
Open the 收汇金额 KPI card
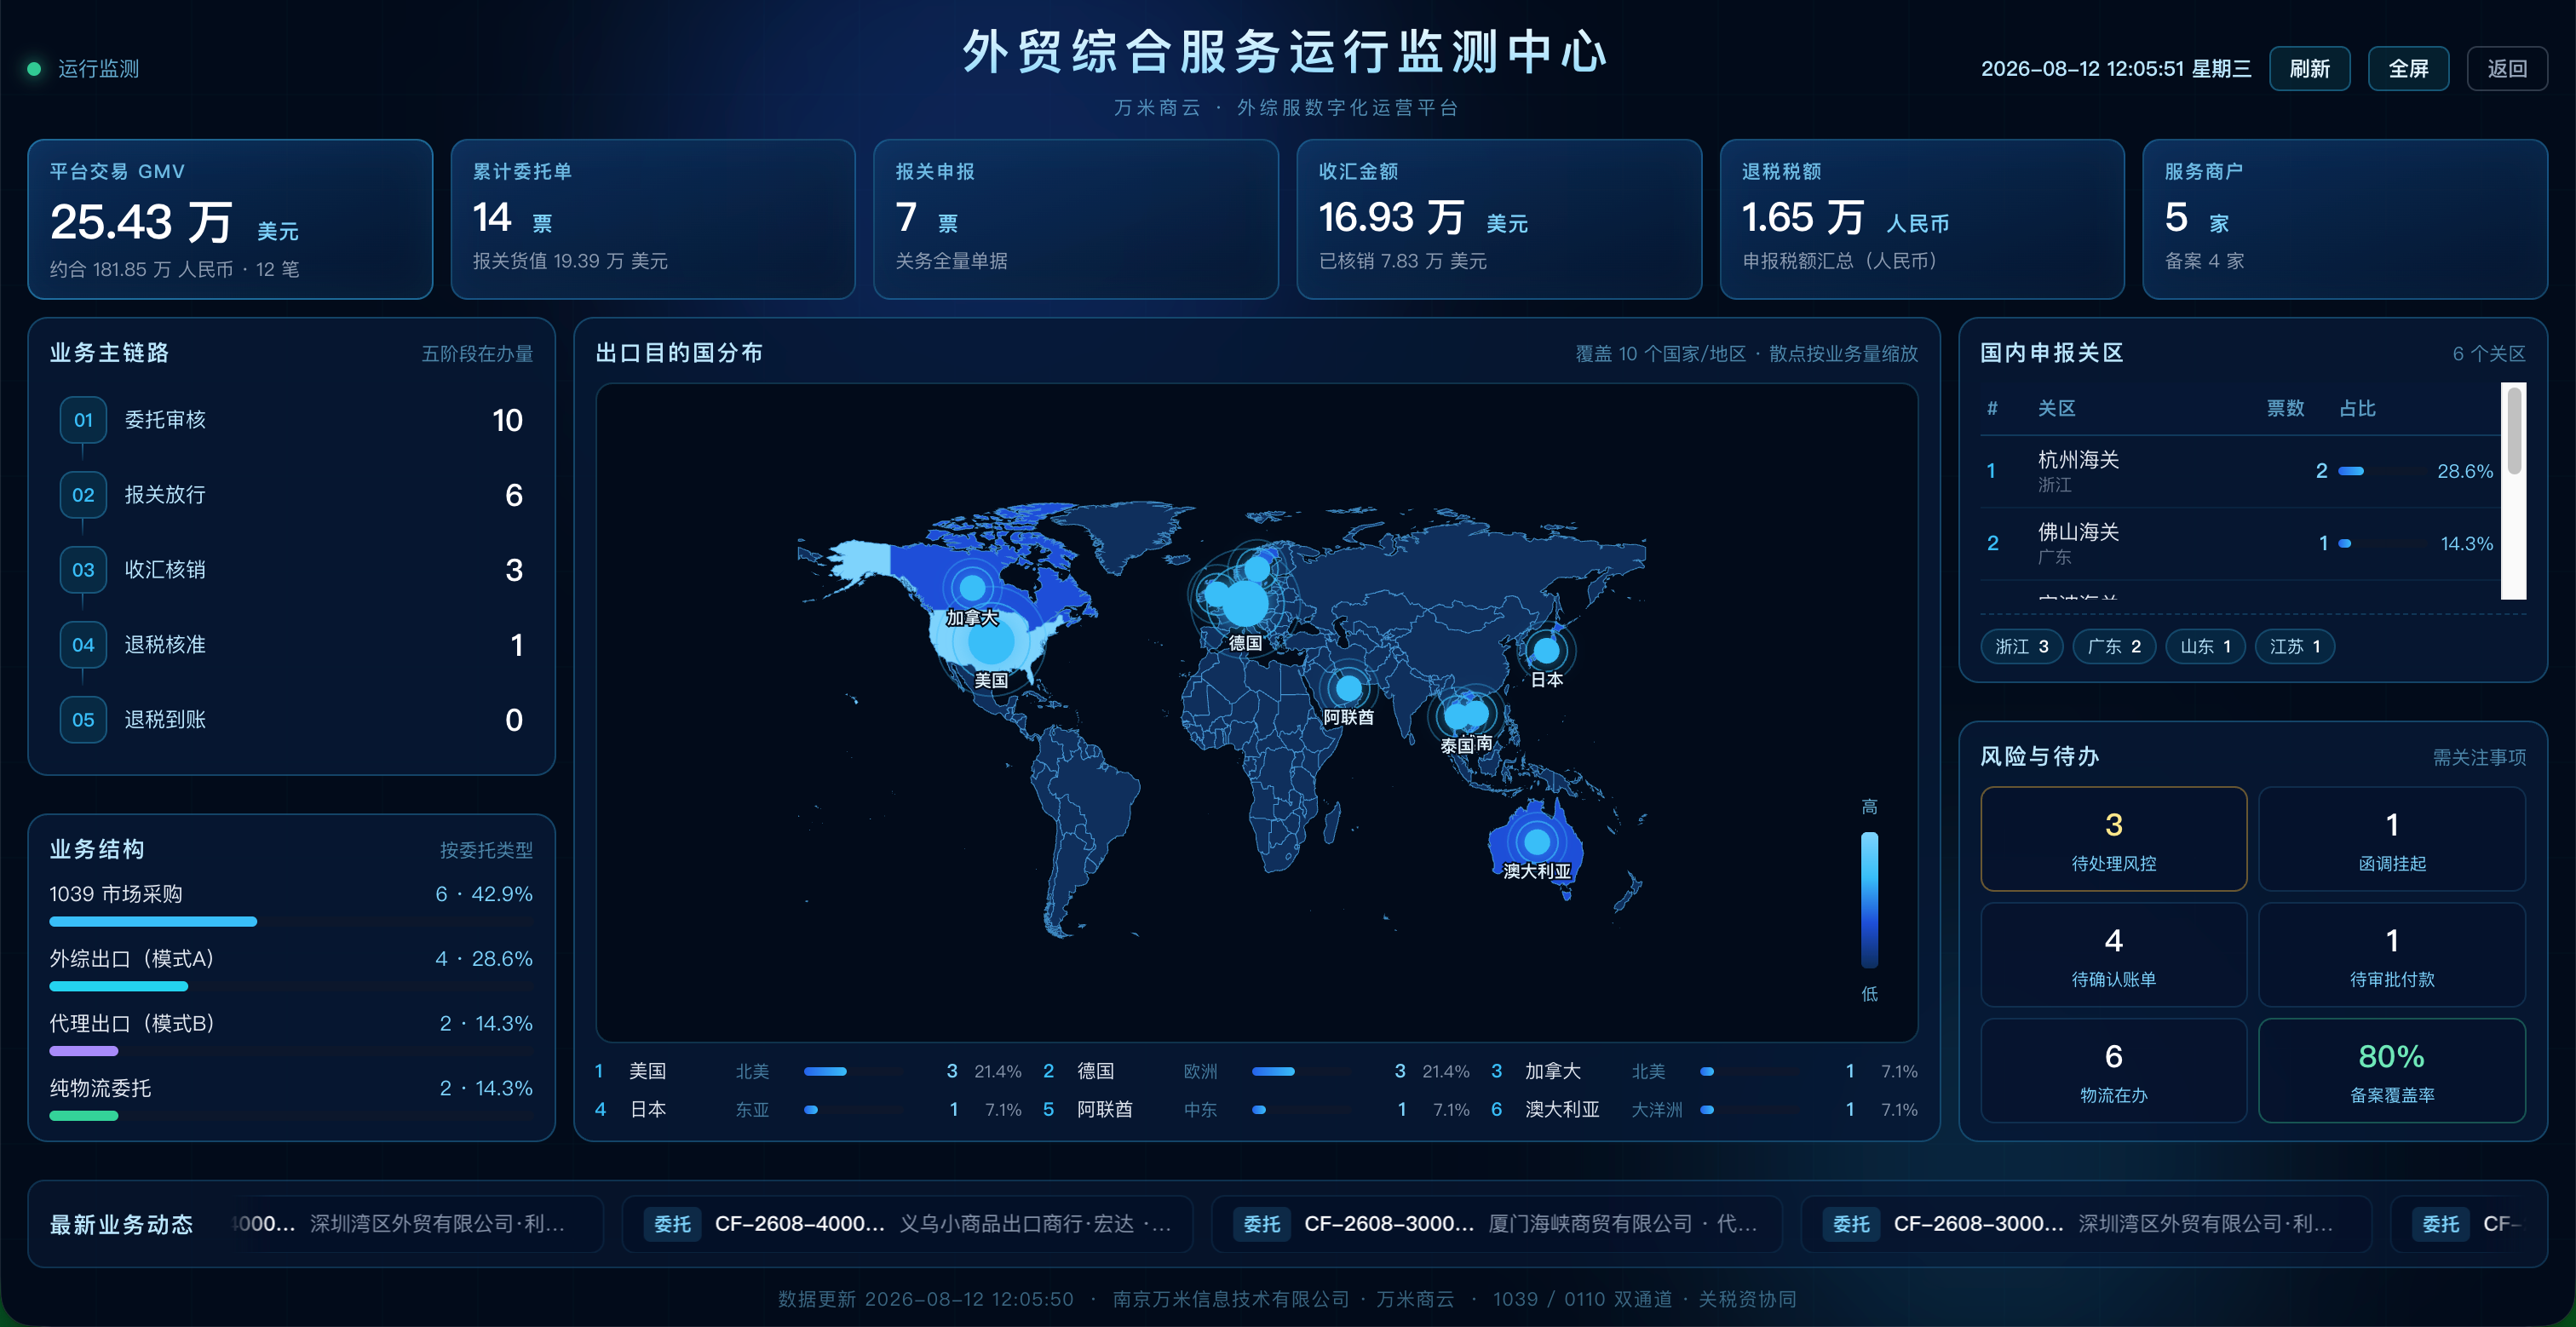1499,219
